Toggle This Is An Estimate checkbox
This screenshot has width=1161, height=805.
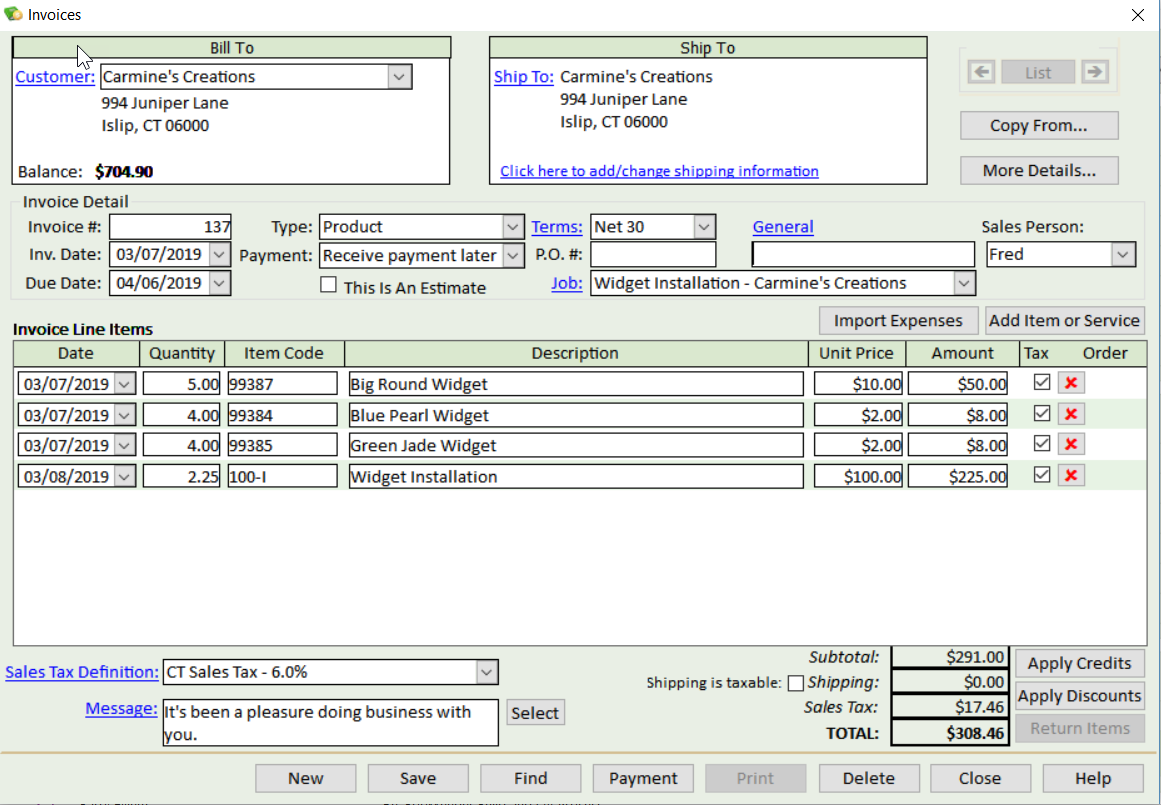tap(328, 286)
